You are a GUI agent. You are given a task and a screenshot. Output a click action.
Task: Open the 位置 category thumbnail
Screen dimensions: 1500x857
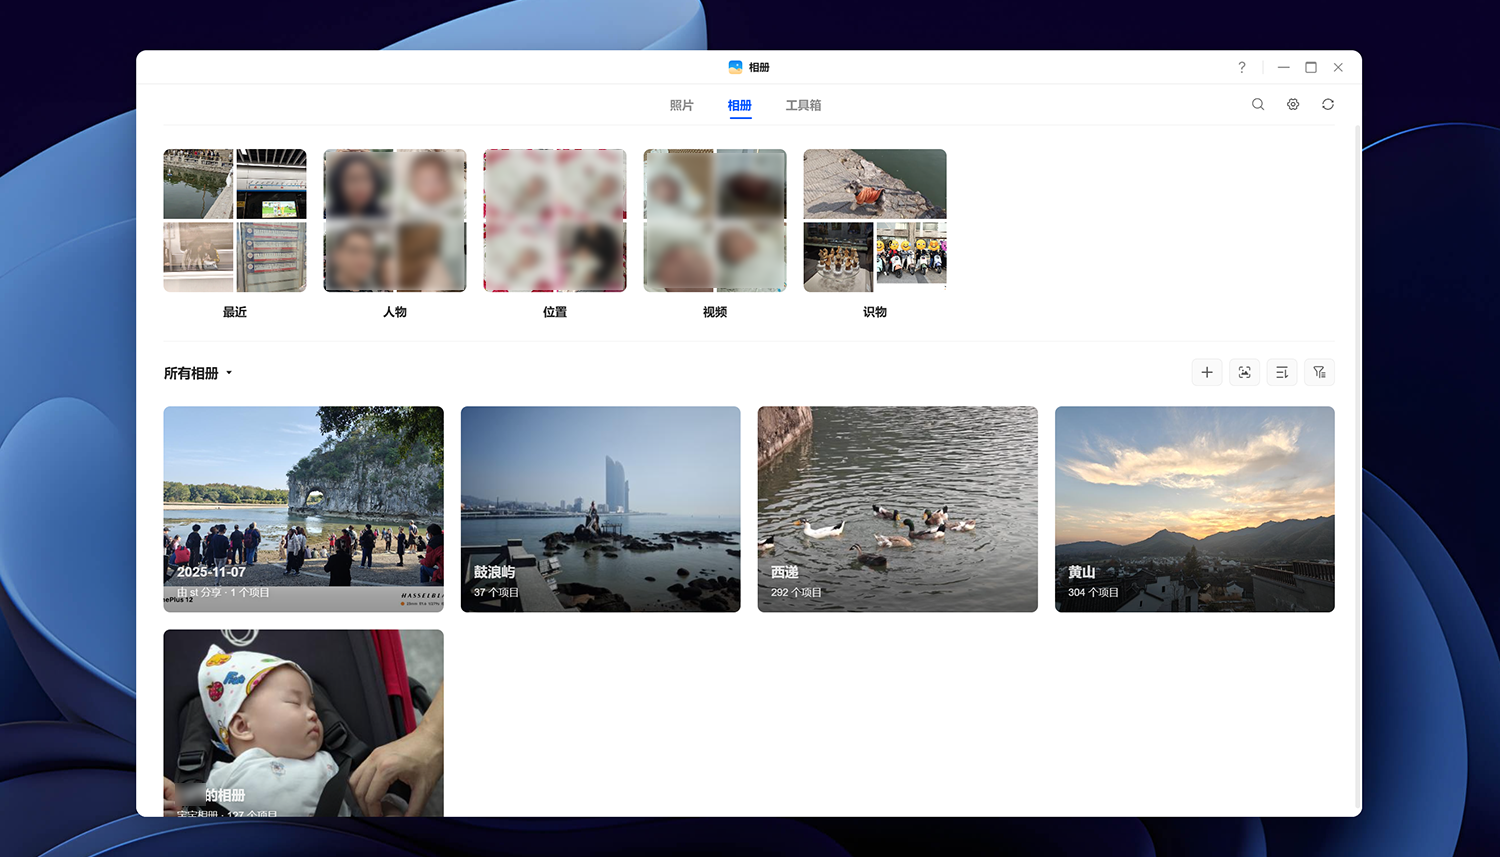pos(555,221)
